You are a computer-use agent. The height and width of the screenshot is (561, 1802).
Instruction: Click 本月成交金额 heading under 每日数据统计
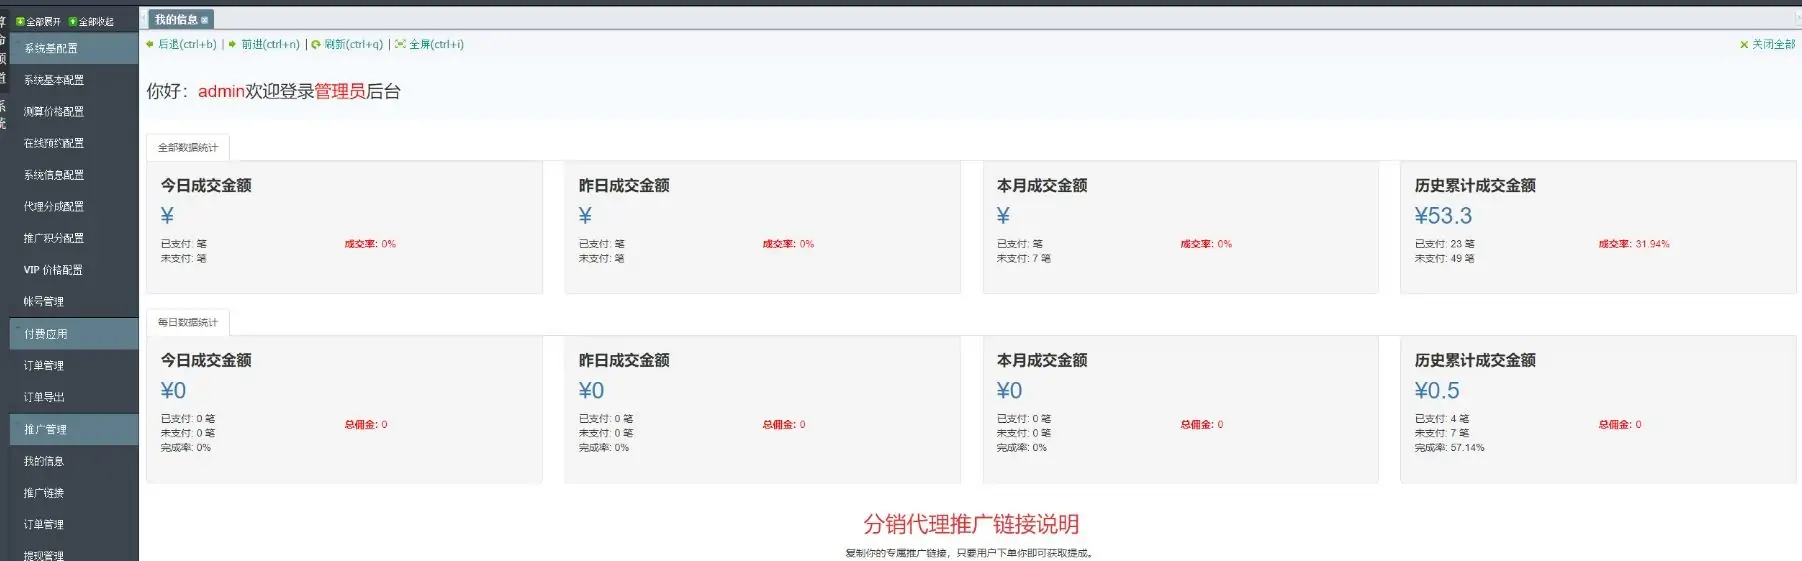[1042, 361]
